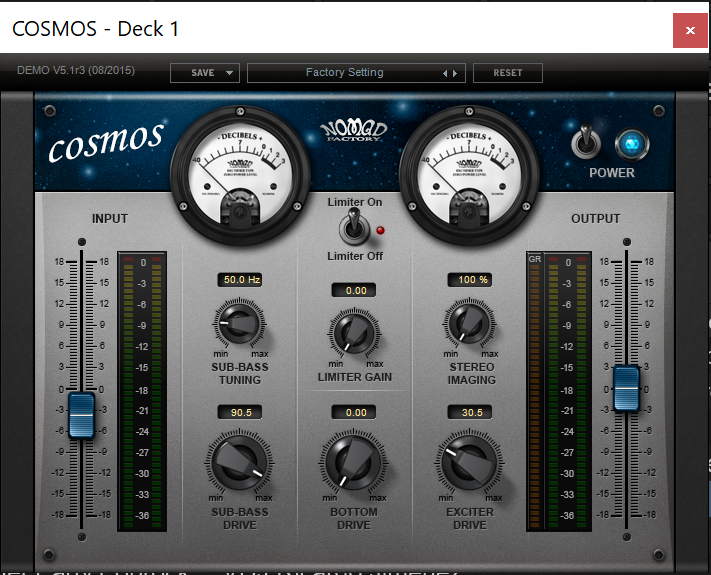Click the 90.5 sub-bass drive field

[240, 412]
